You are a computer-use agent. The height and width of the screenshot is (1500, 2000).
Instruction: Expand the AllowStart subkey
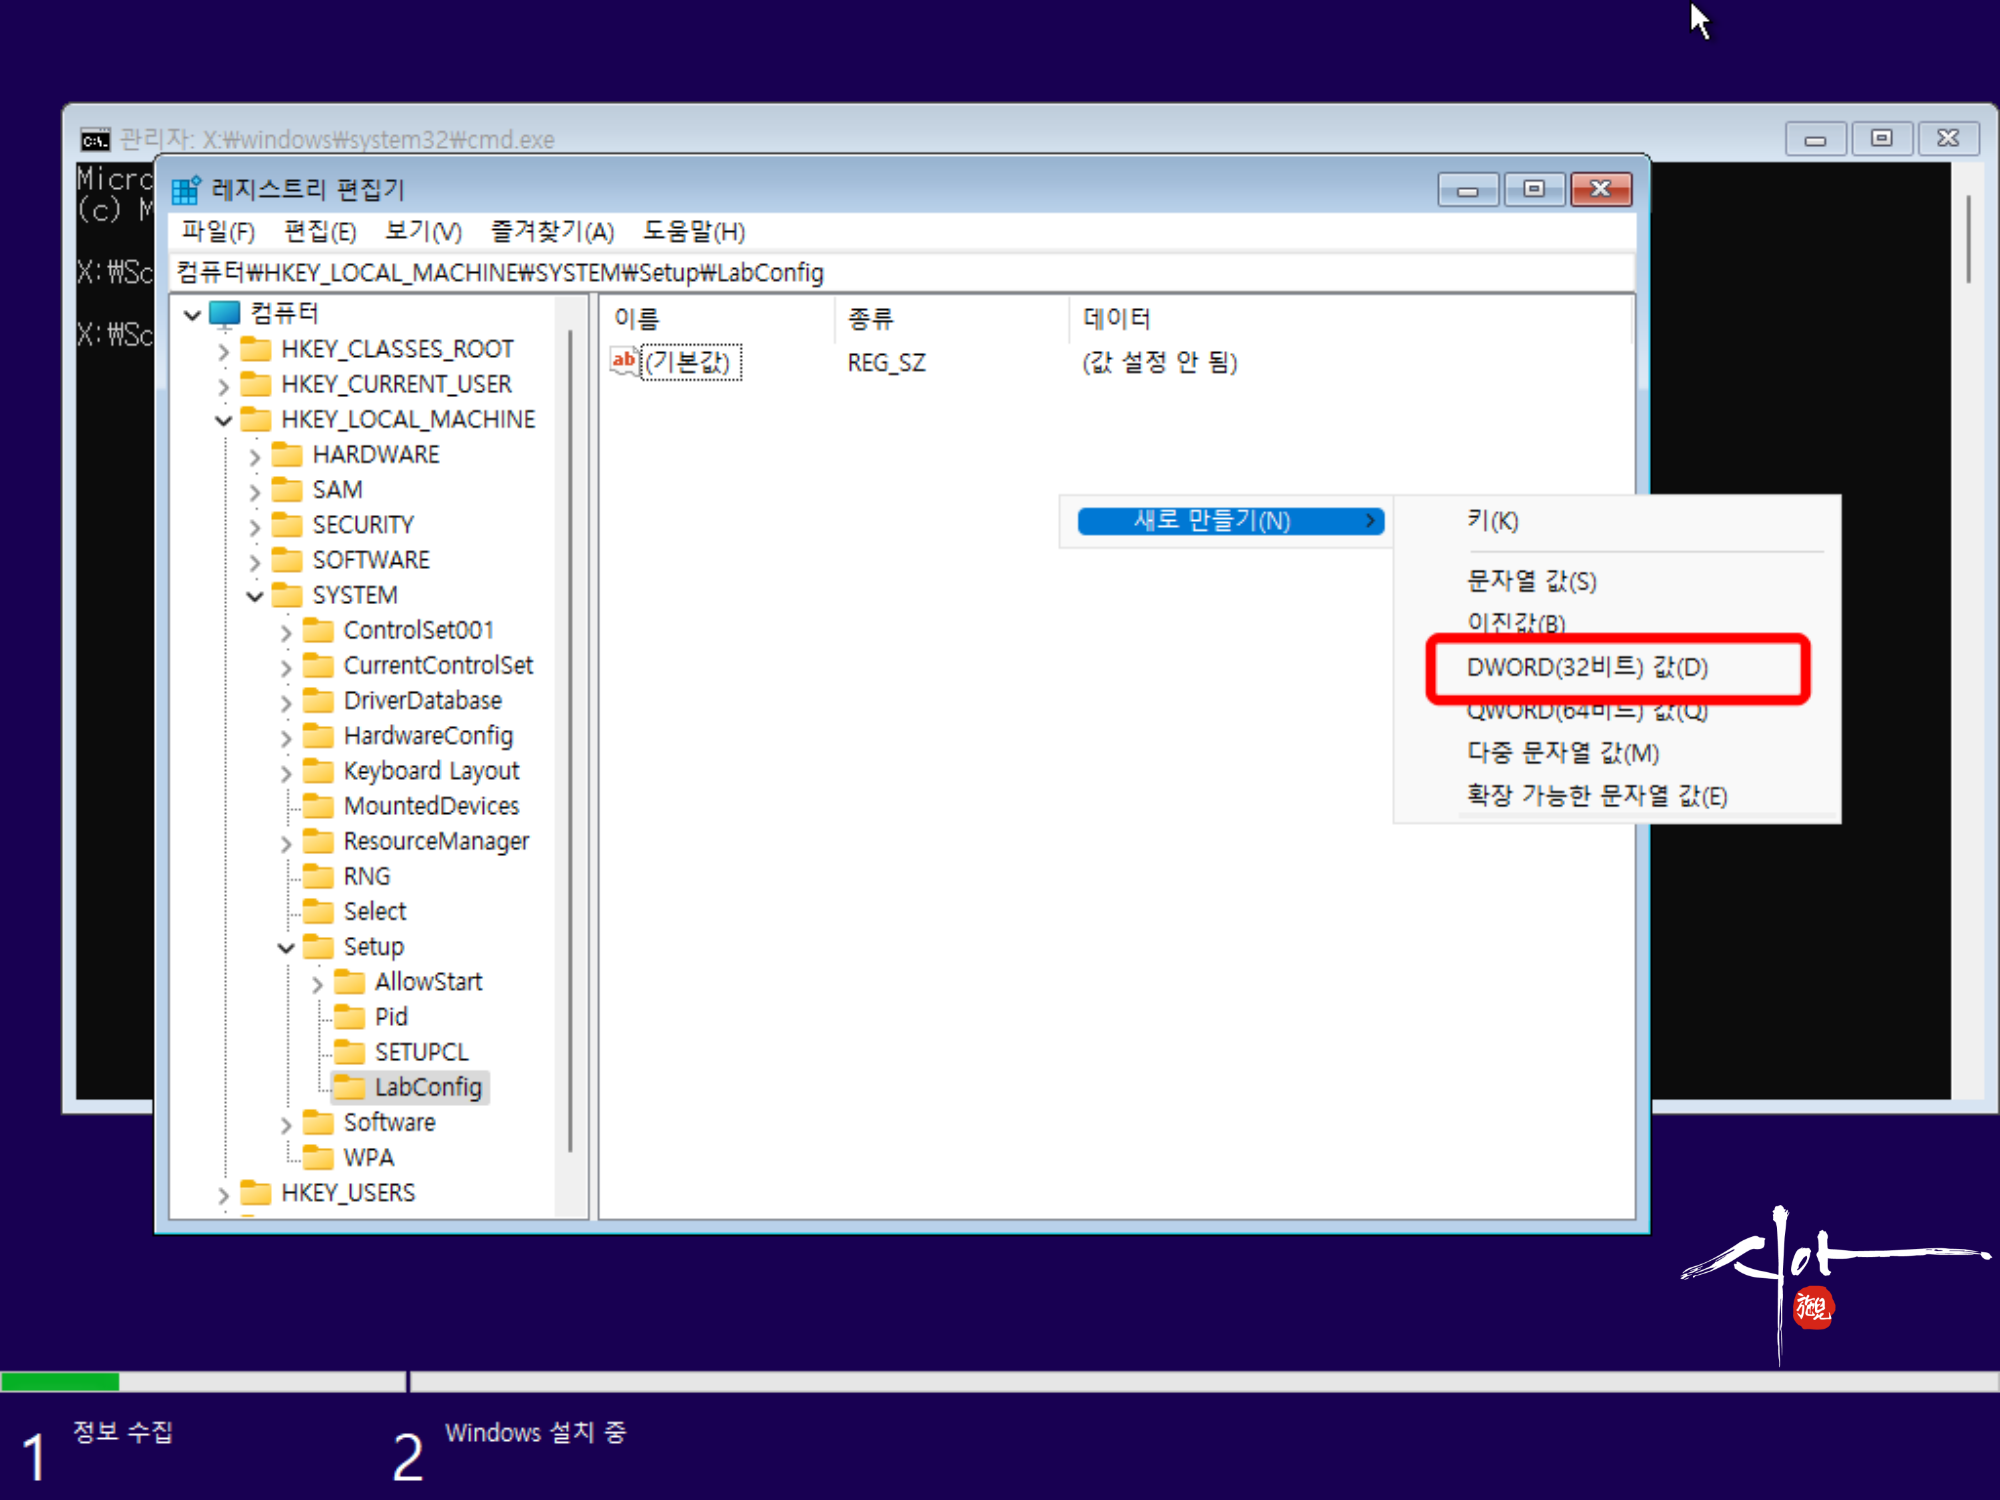[x=317, y=984]
